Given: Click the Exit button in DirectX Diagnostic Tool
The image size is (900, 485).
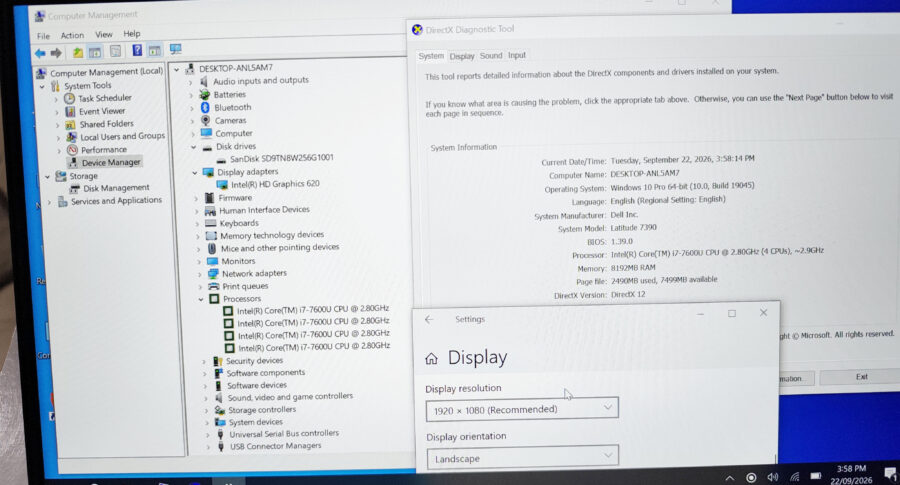Looking at the screenshot, I should point(862,377).
